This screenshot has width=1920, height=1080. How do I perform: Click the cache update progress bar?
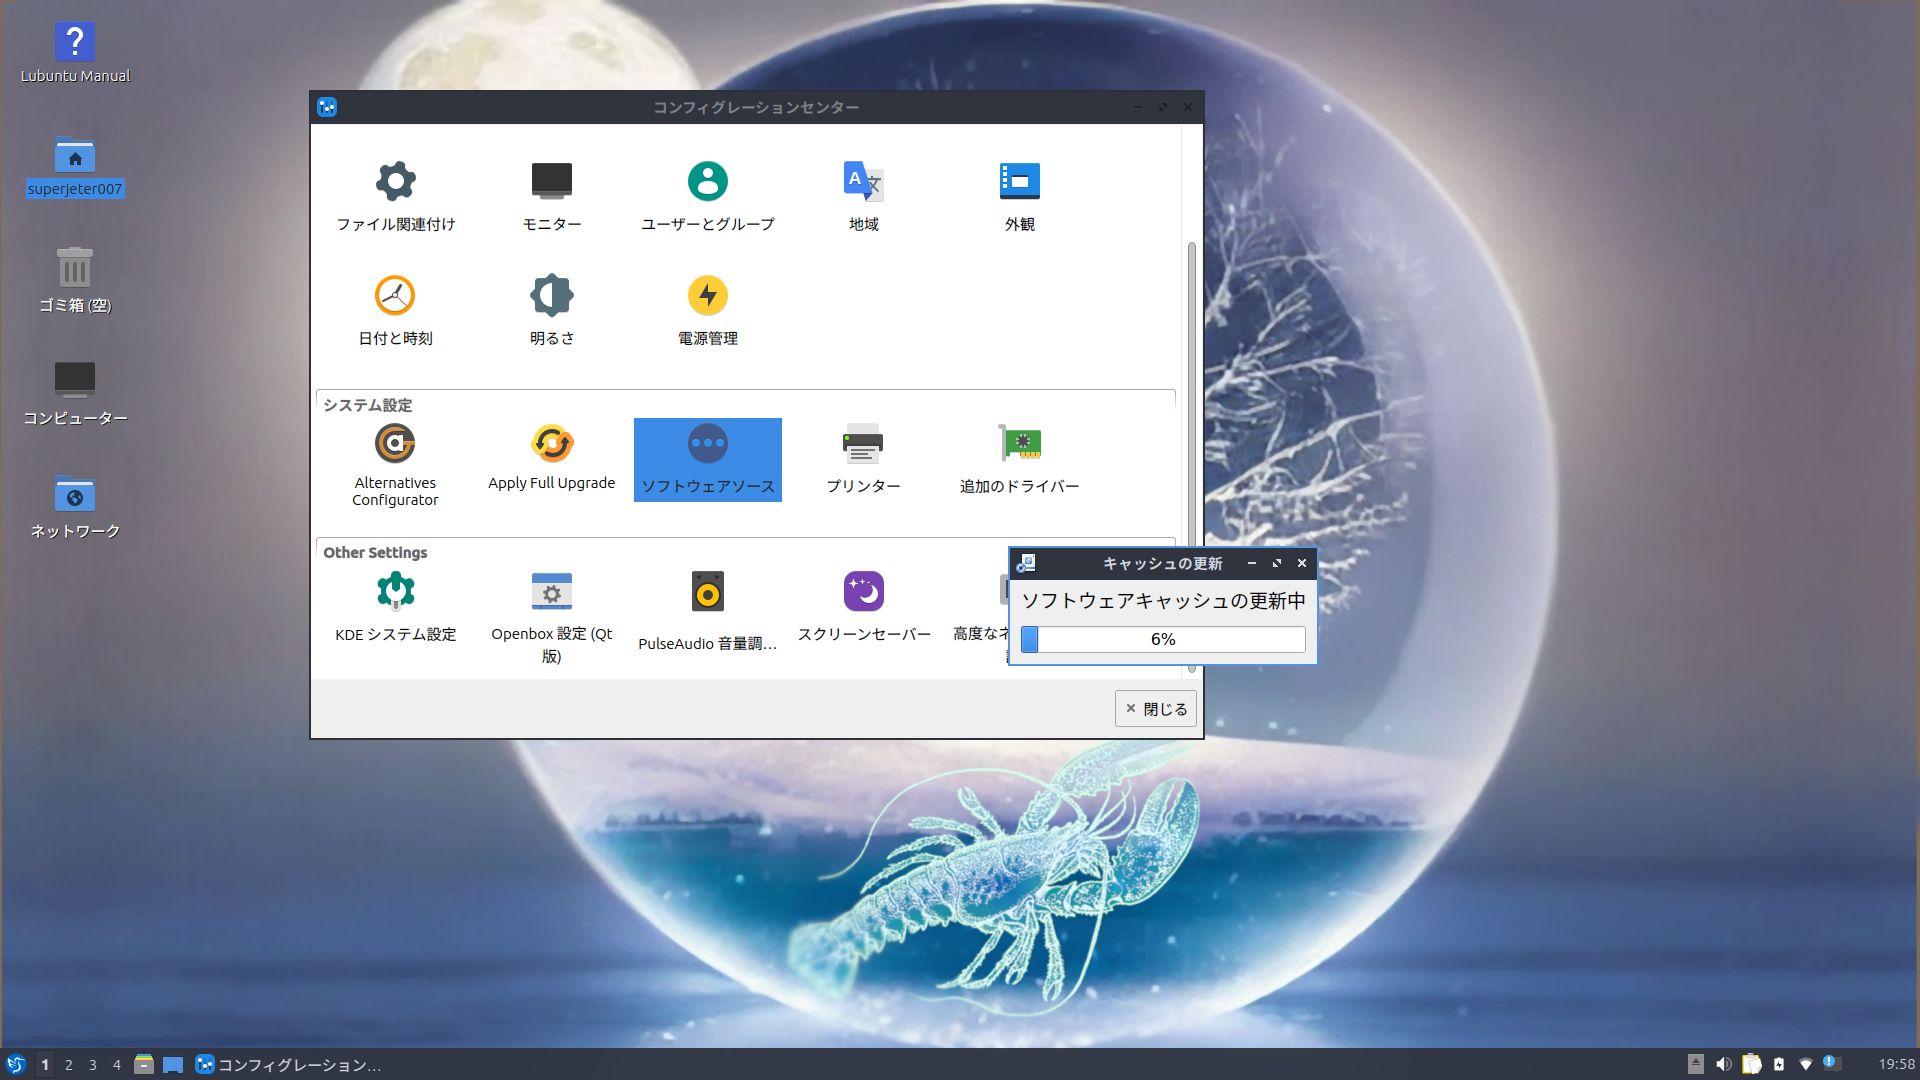1162,640
